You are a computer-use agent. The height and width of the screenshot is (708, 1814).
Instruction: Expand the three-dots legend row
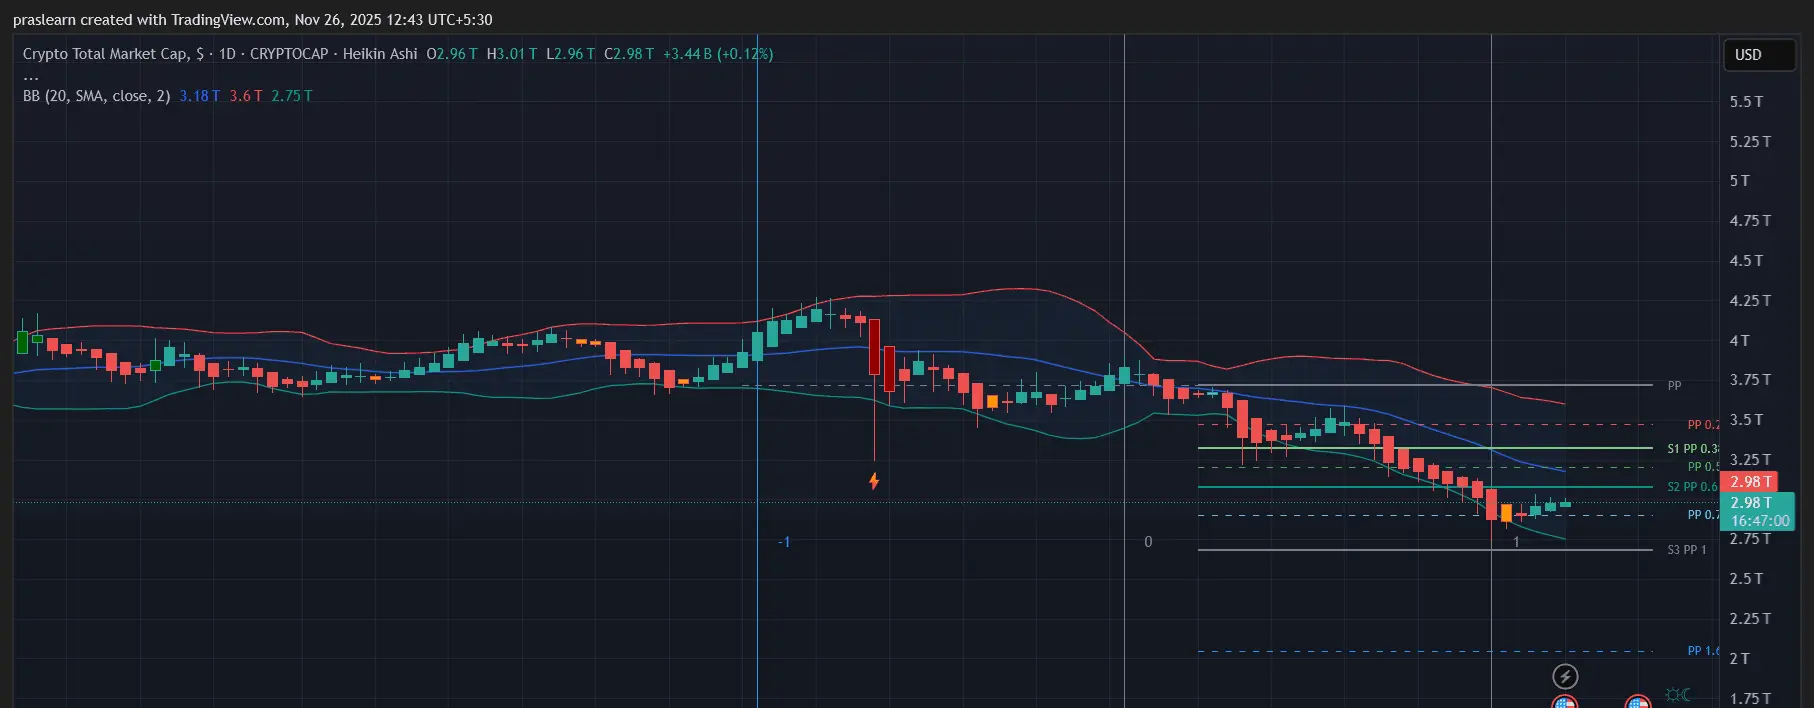(31, 76)
